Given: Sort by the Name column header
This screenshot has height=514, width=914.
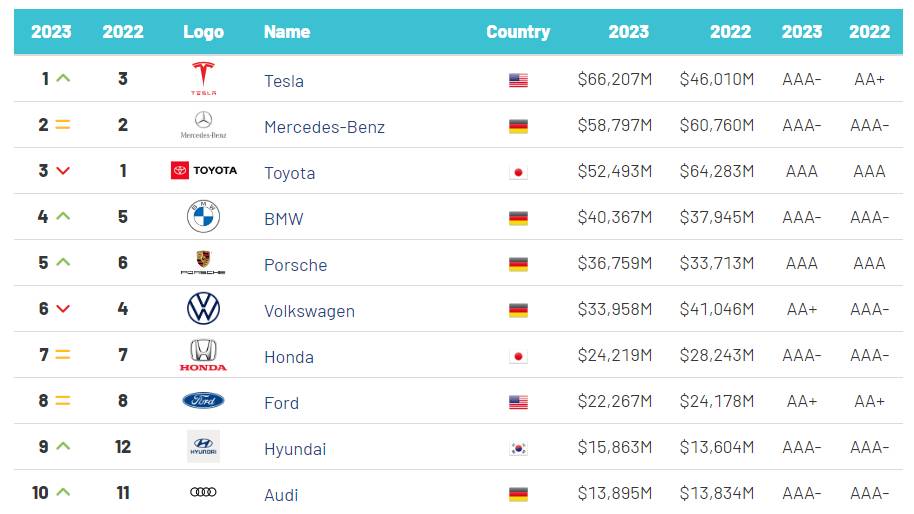Looking at the screenshot, I should point(287,32).
